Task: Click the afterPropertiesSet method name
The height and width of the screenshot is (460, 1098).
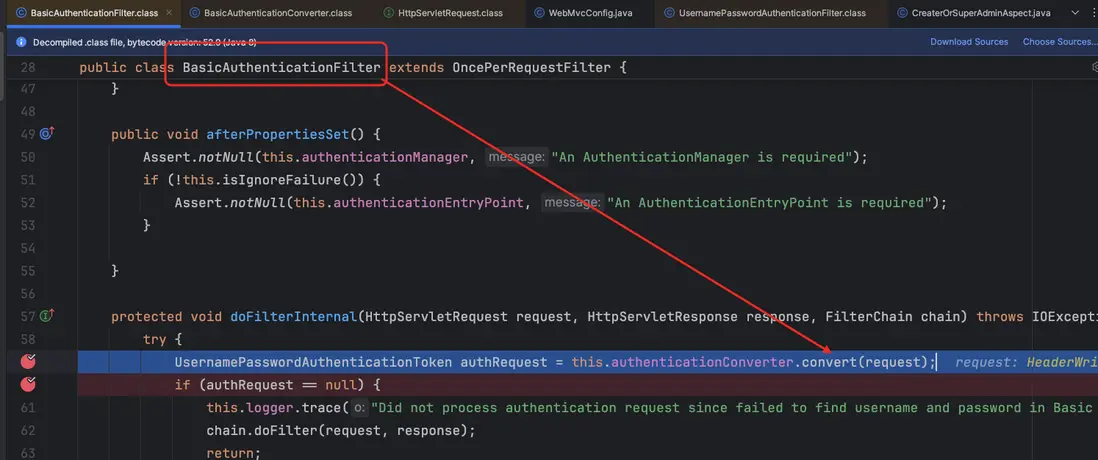Action: [x=277, y=134]
